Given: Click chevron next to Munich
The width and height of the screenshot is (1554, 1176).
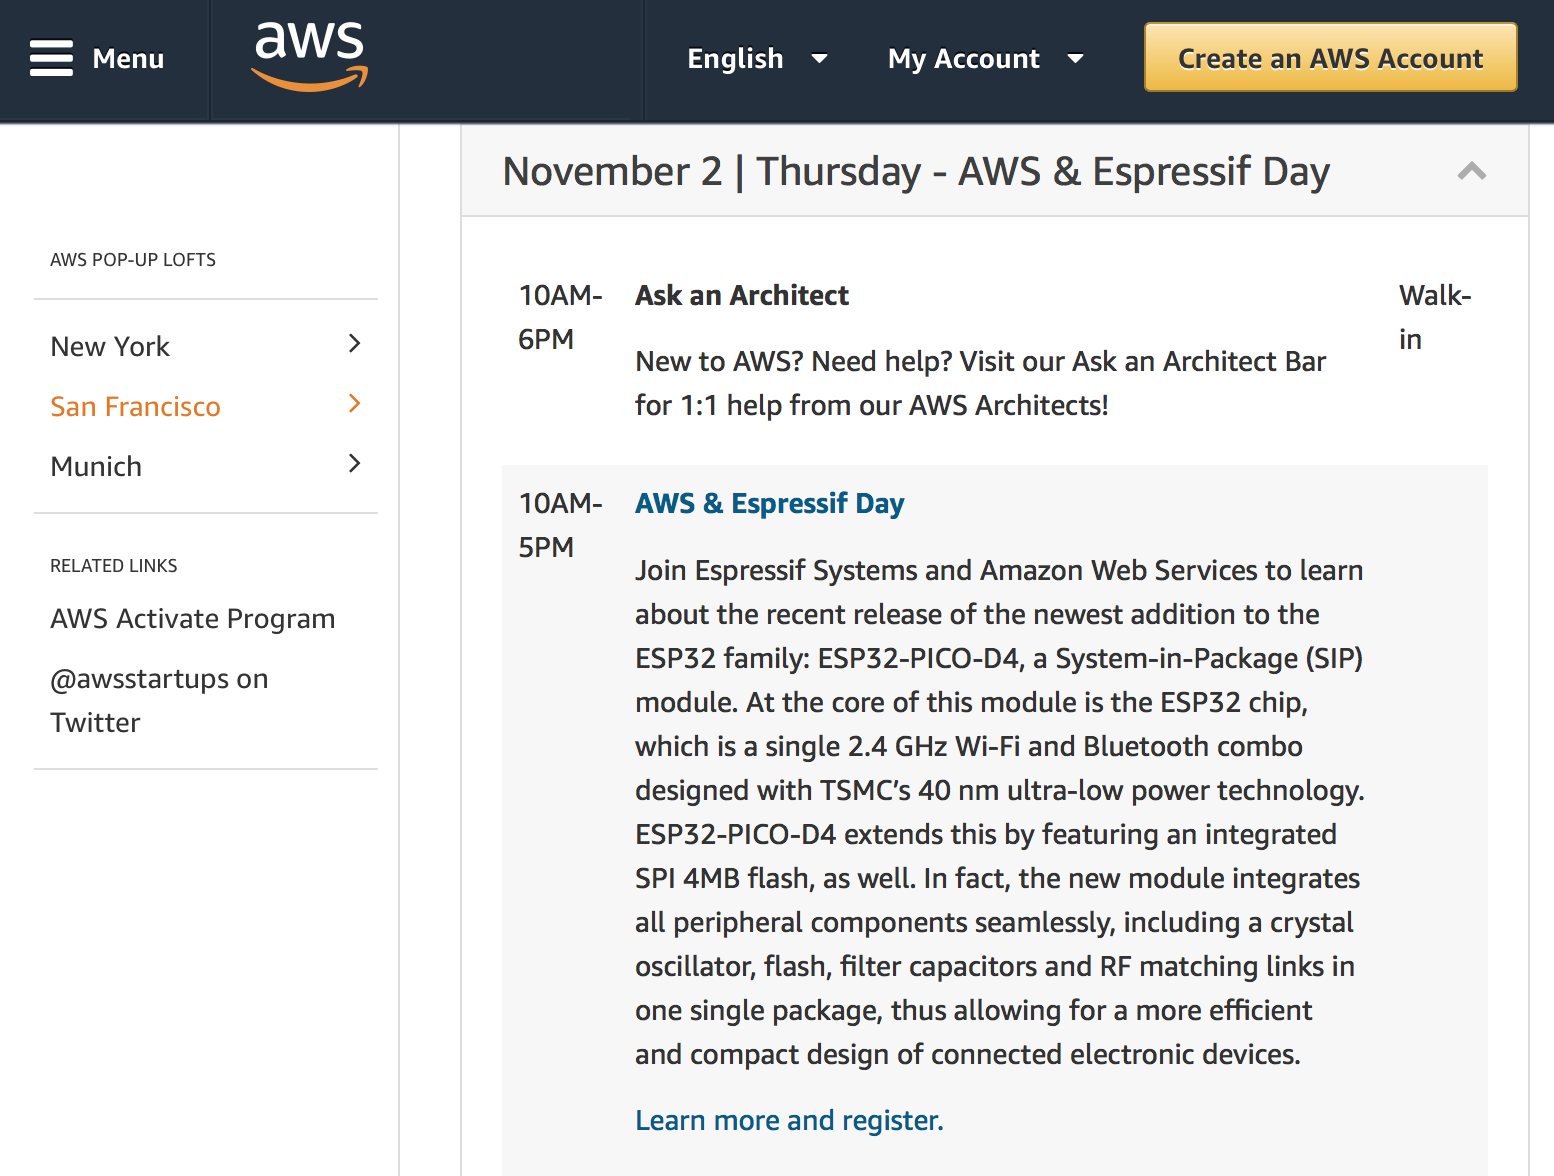Looking at the screenshot, I should point(354,464).
